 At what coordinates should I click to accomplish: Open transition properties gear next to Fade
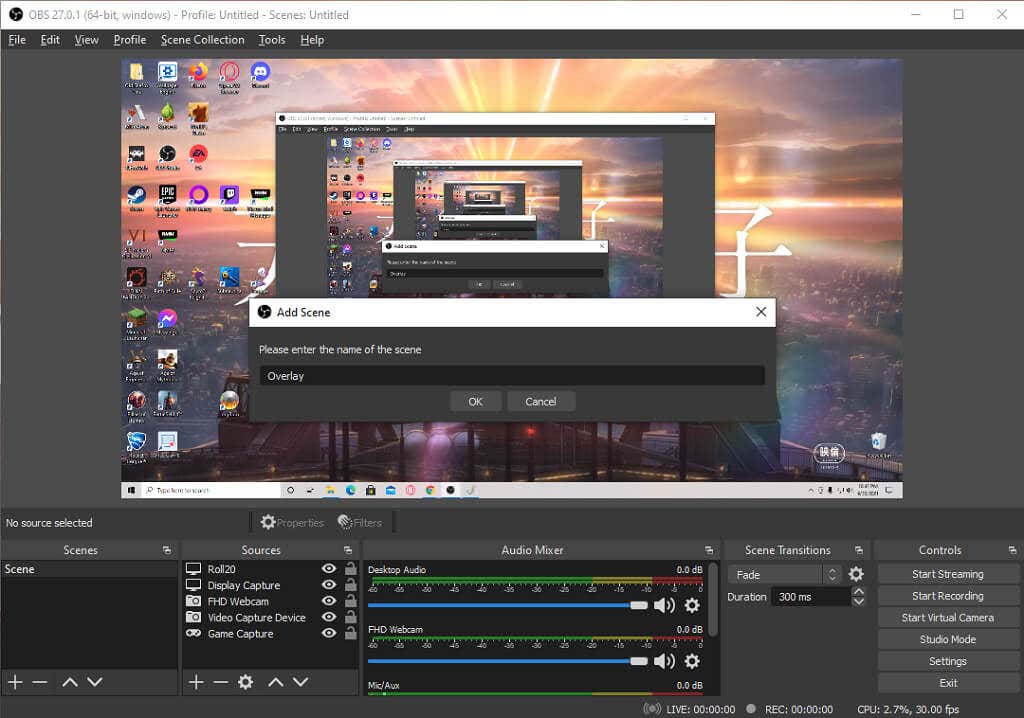(x=856, y=574)
